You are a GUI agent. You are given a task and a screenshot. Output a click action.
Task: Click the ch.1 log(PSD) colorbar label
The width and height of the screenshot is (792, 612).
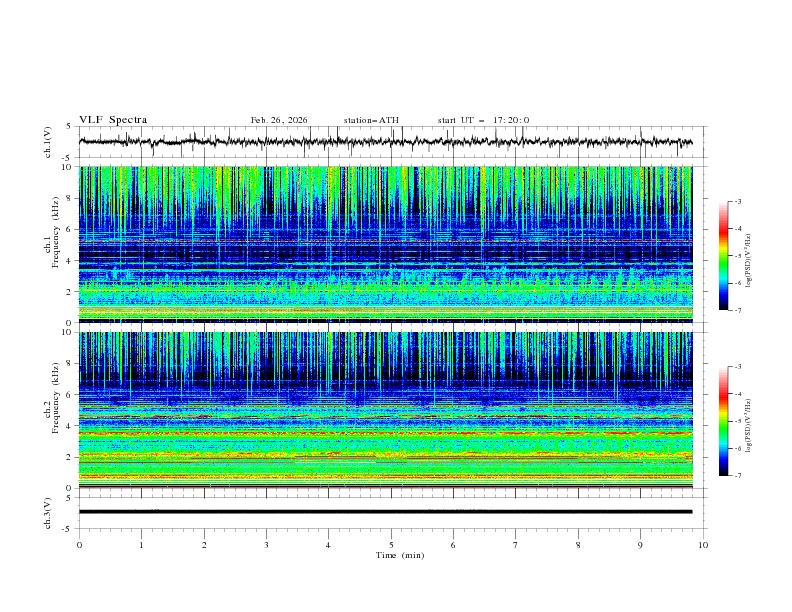(x=748, y=261)
